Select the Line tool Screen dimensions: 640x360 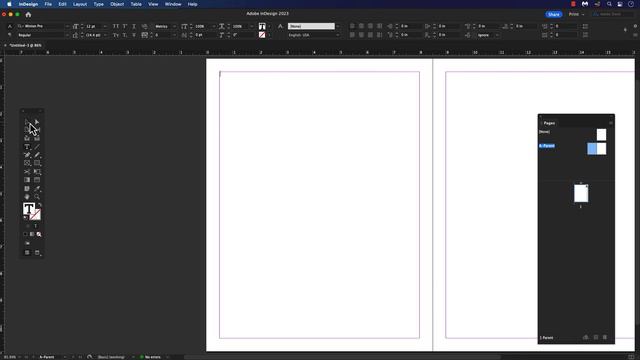coord(37,147)
